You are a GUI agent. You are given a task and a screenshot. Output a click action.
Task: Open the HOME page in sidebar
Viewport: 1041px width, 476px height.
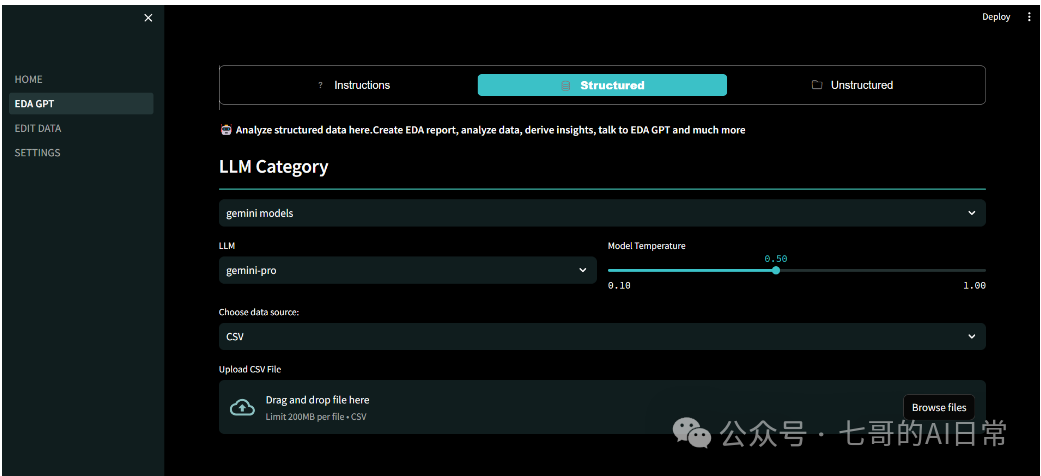[82, 79]
